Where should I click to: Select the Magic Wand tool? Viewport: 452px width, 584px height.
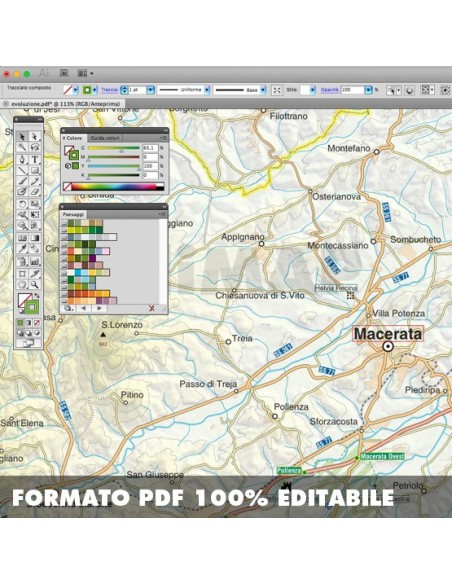tap(22, 147)
